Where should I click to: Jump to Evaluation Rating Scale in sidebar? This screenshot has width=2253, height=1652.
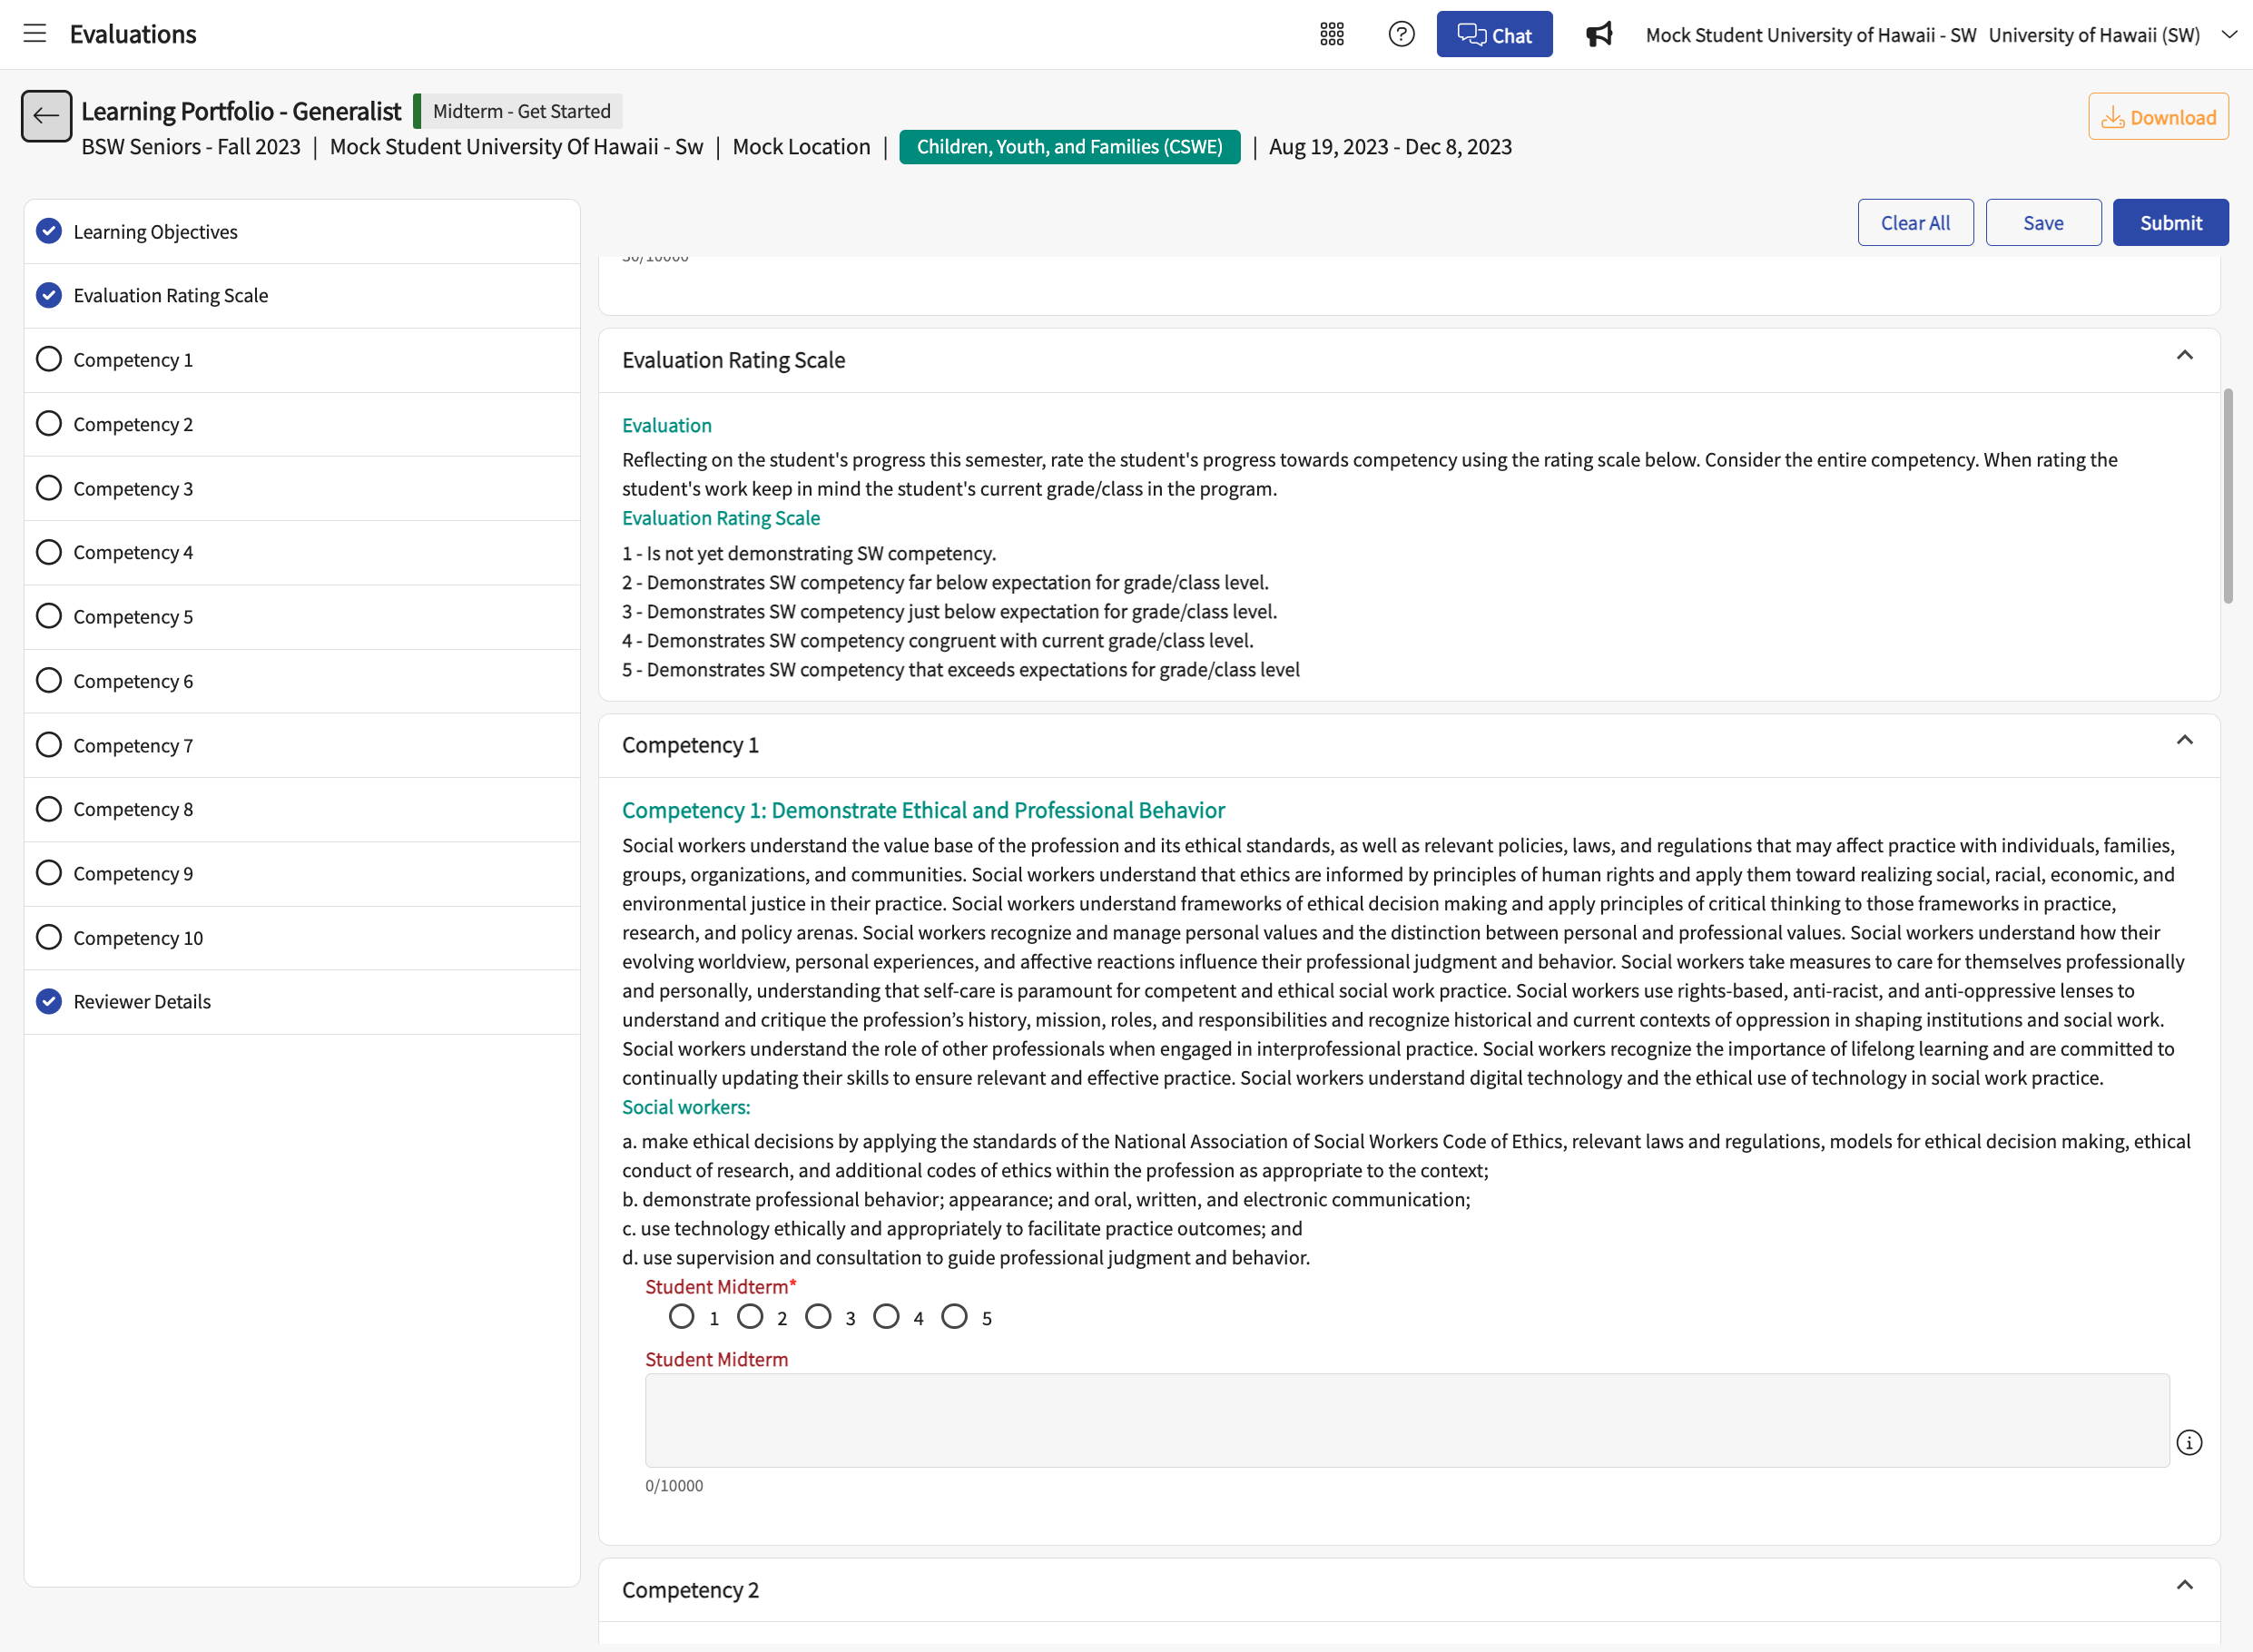[x=302, y=295]
